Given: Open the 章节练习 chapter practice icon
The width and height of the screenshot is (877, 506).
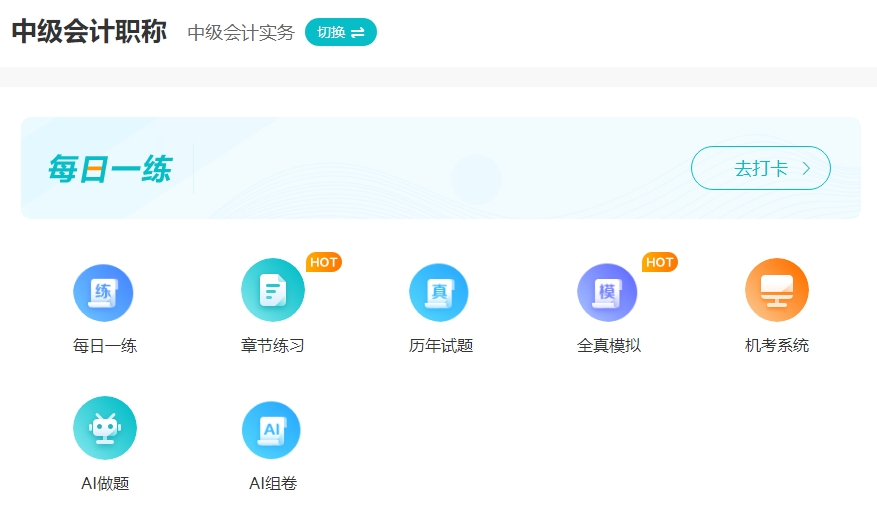Looking at the screenshot, I should [x=273, y=290].
